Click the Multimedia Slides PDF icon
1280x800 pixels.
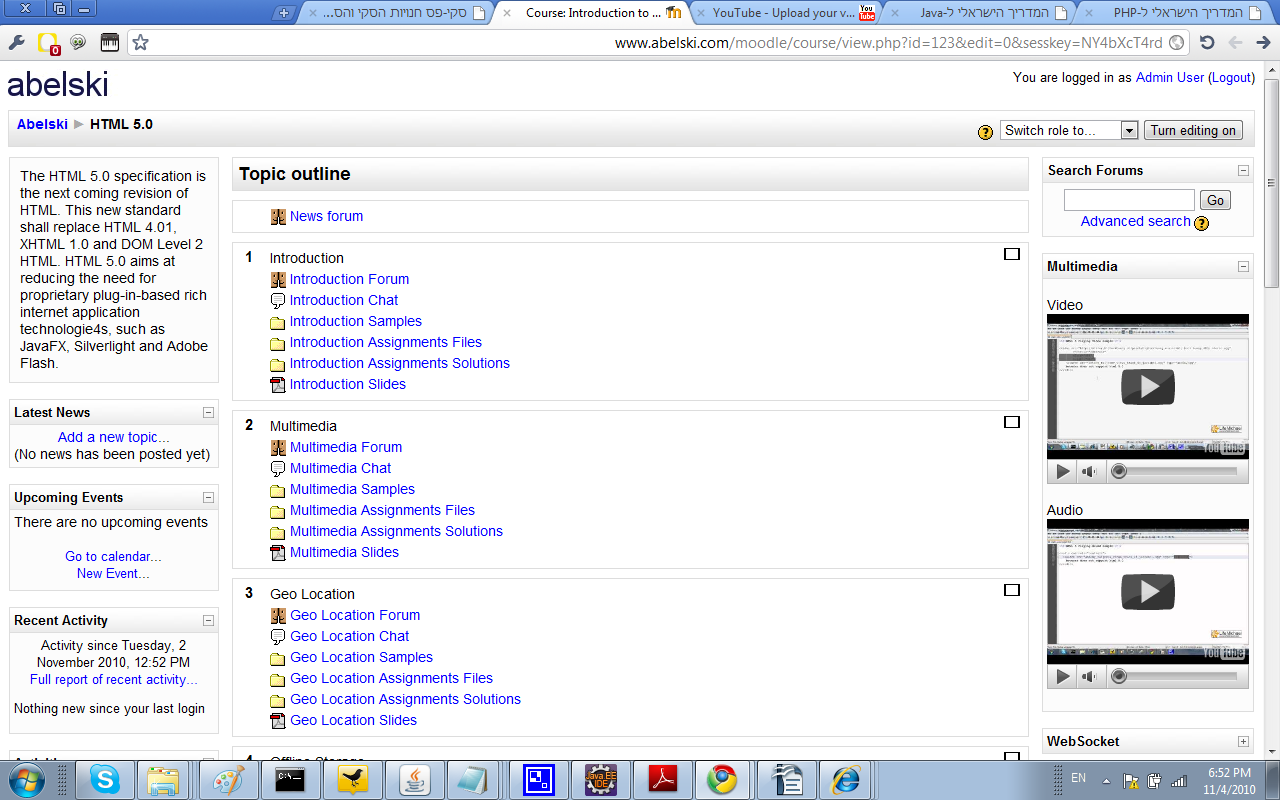pyautogui.click(x=278, y=552)
